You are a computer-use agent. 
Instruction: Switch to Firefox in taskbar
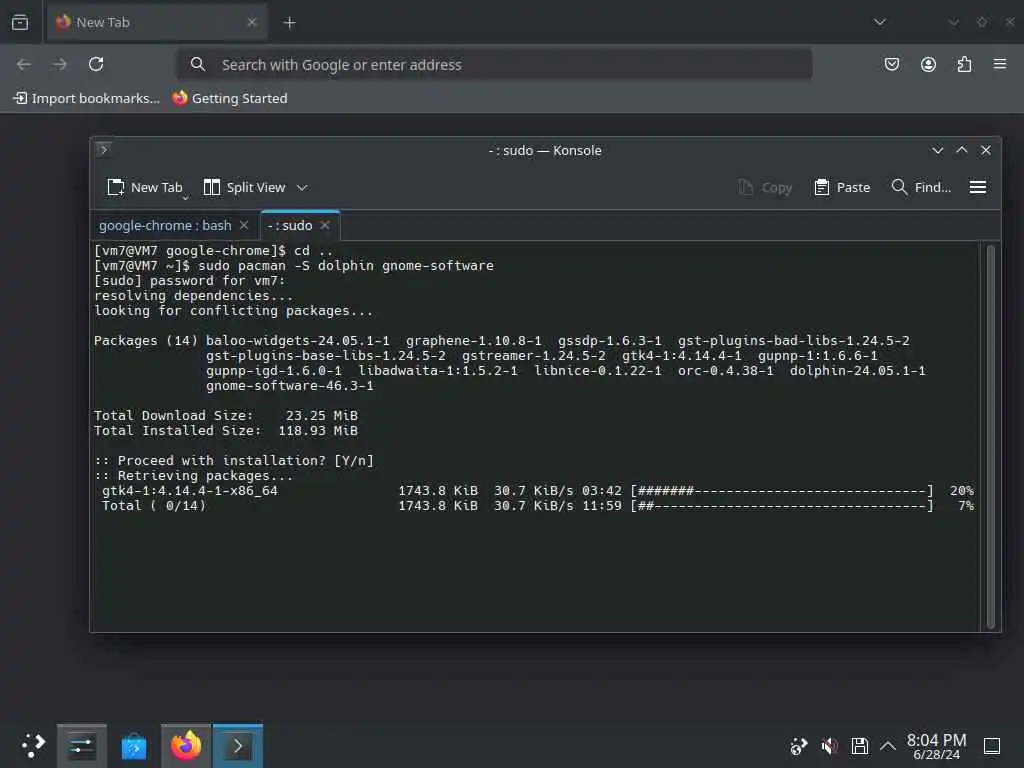(186, 745)
